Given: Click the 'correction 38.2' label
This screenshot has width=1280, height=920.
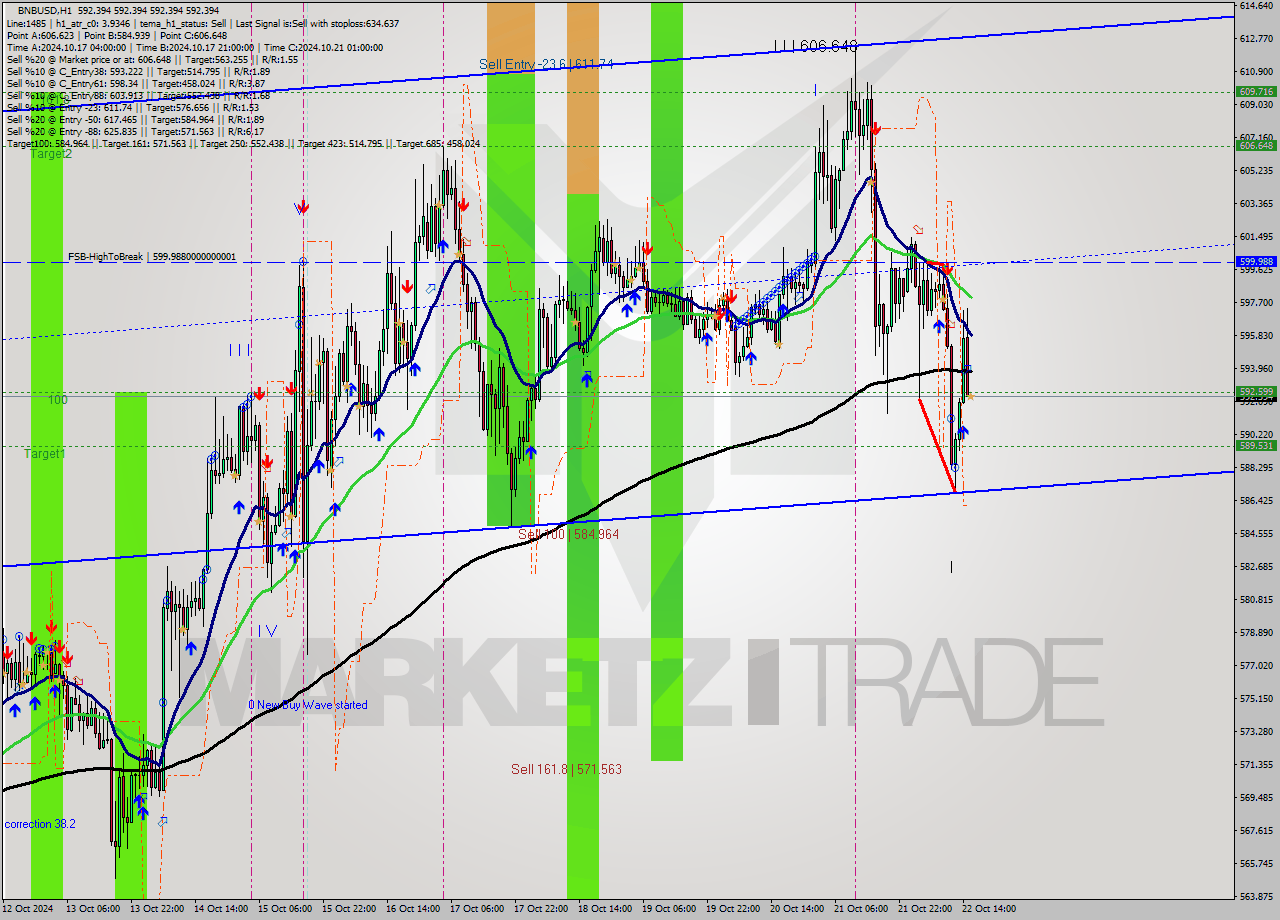Looking at the screenshot, I should [x=40, y=824].
